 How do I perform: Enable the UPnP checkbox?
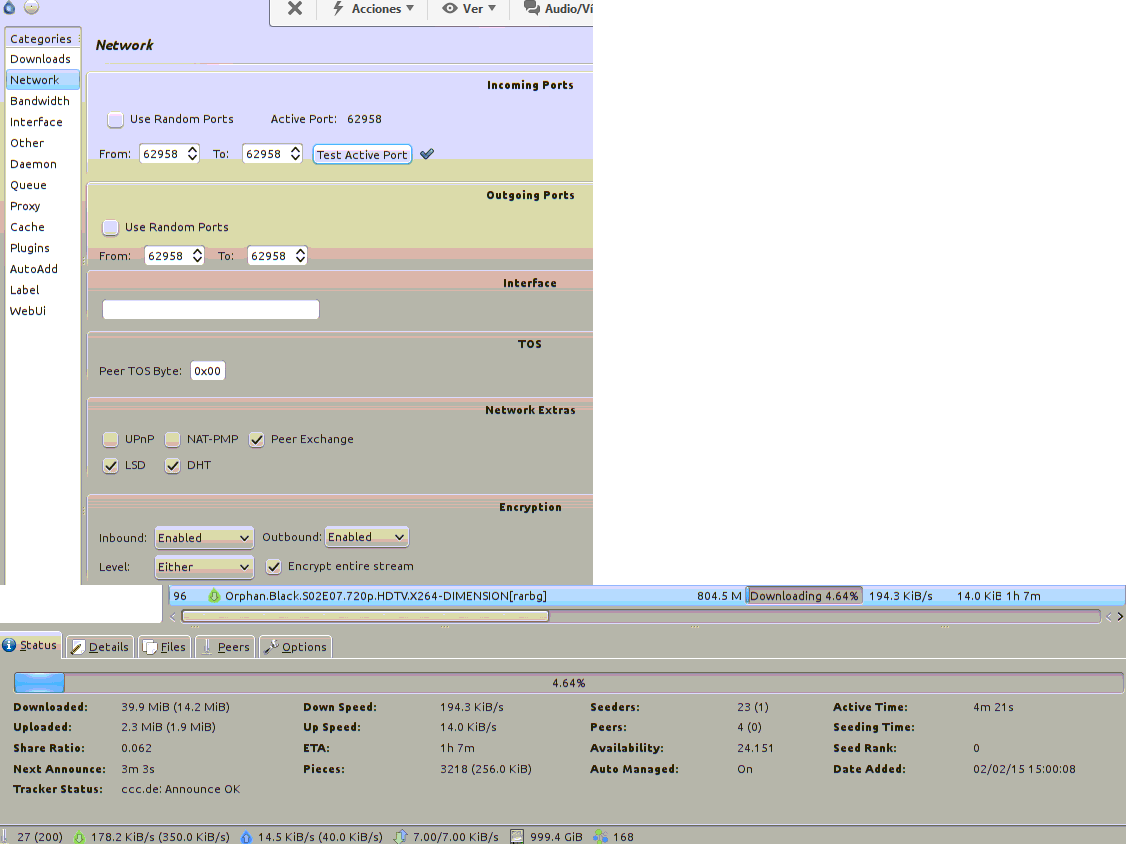(x=110, y=439)
